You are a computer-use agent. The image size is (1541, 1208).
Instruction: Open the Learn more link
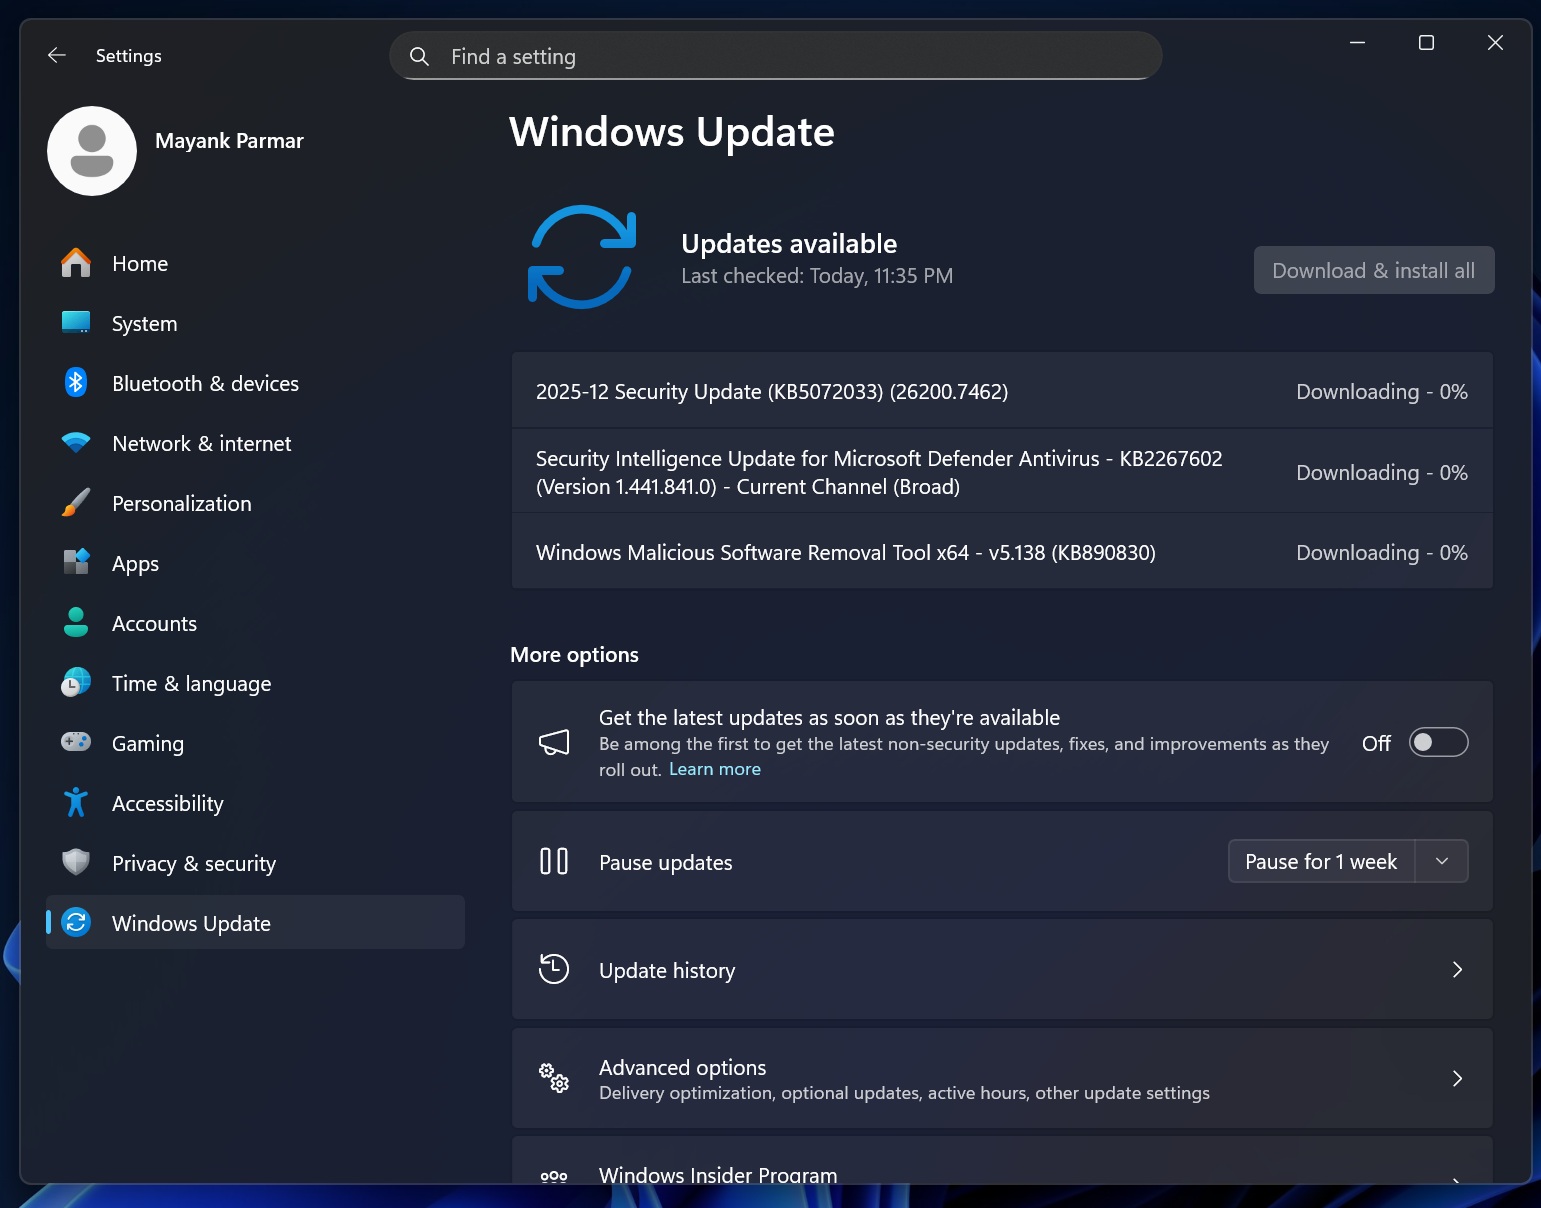[714, 768]
